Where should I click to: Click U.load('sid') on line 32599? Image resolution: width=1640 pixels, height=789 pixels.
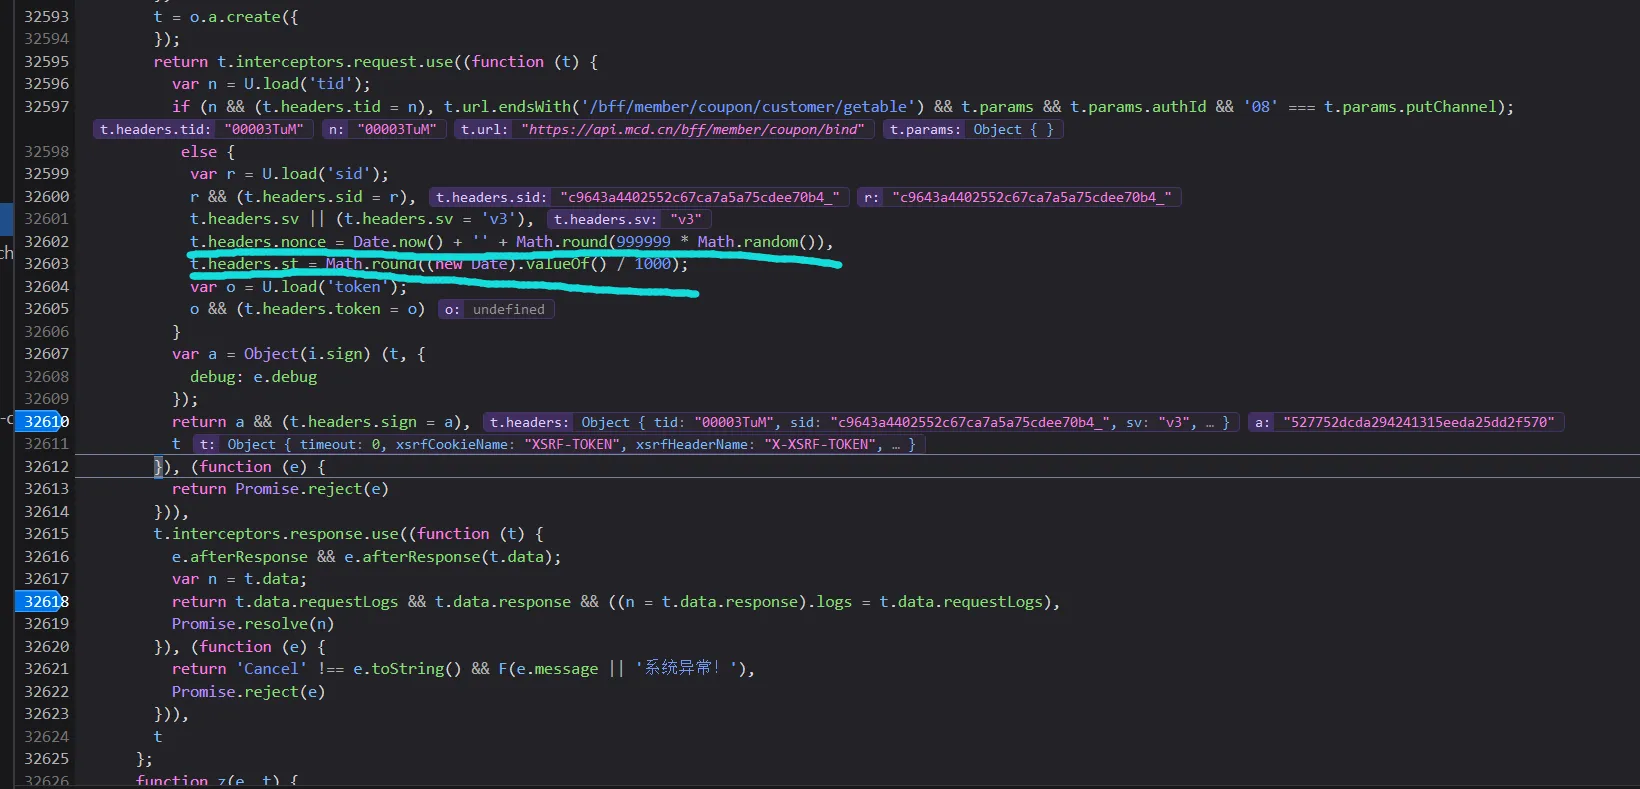pyautogui.click(x=321, y=174)
